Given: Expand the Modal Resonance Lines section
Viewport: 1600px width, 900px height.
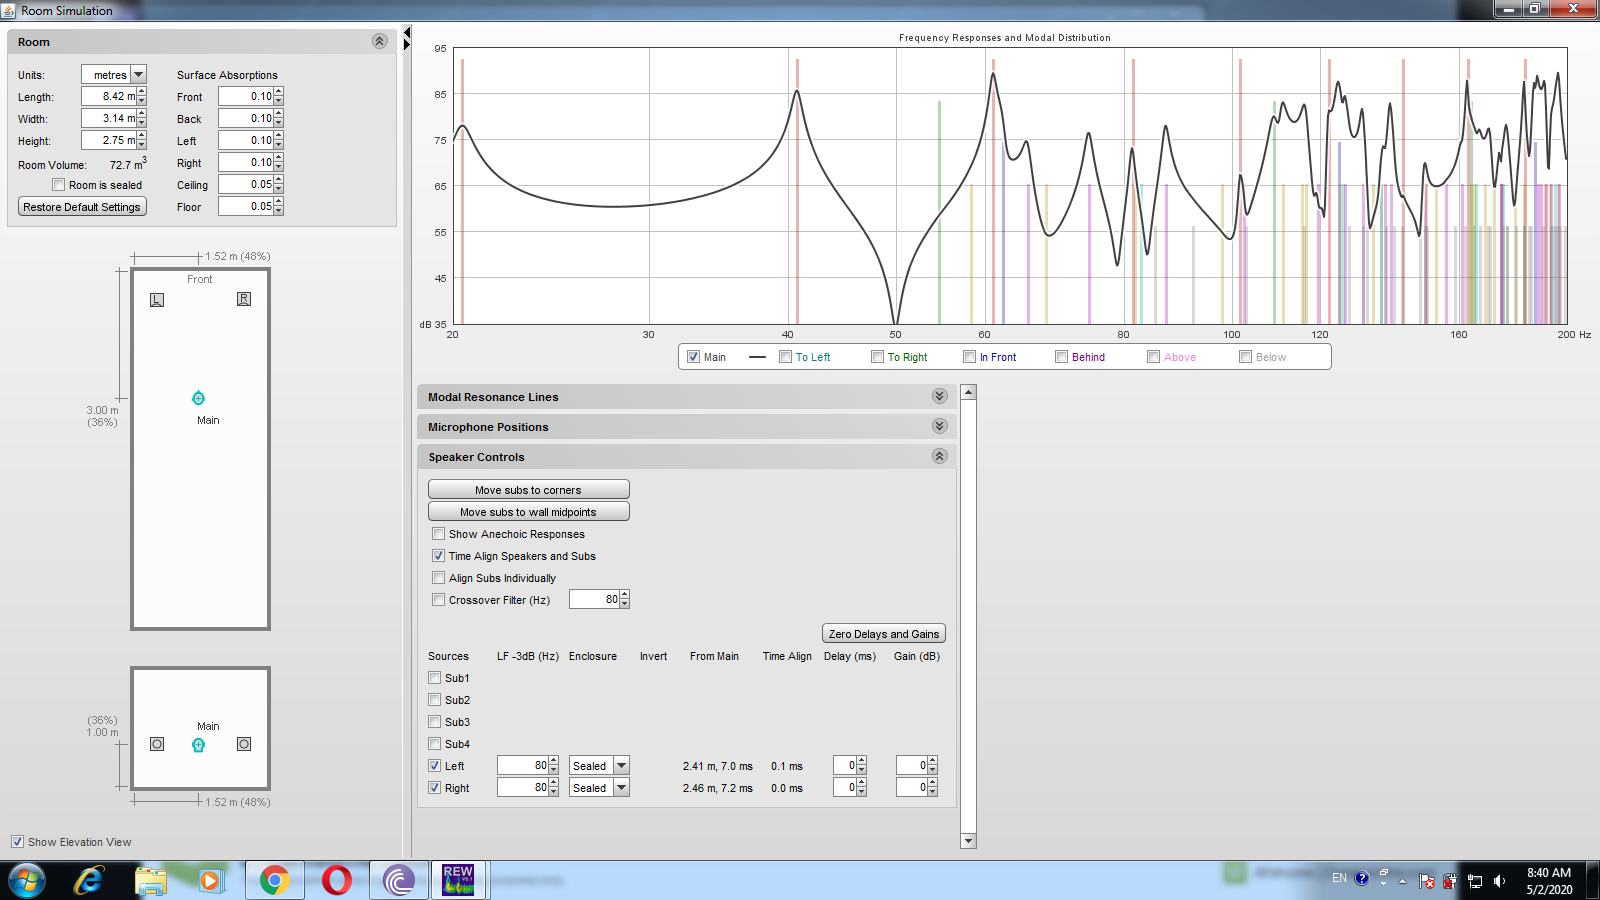Looking at the screenshot, I should click(939, 397).
